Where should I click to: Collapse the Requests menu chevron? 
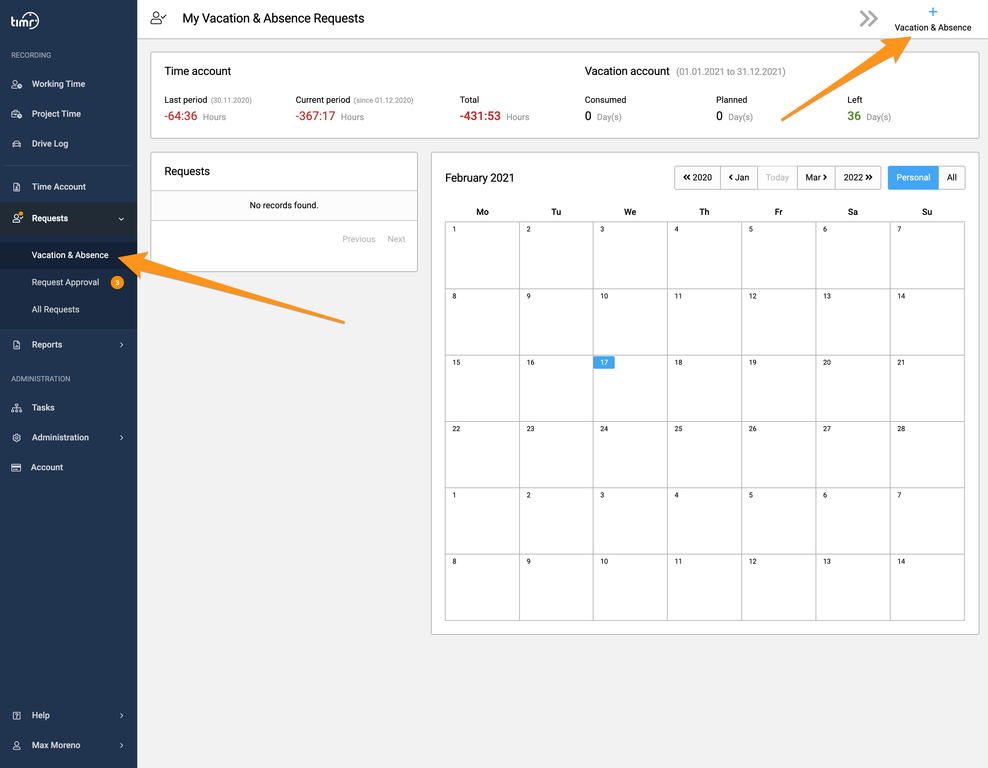[121, 219]
